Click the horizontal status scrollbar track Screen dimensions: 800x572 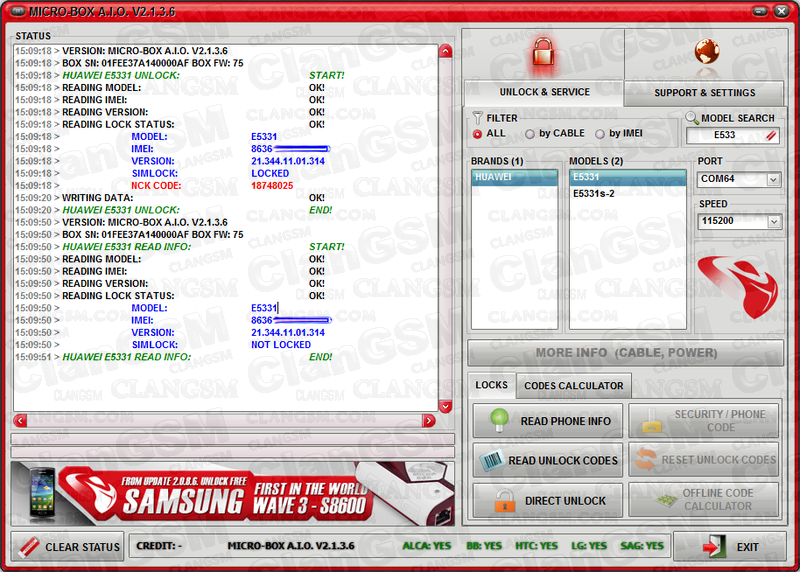224,421
